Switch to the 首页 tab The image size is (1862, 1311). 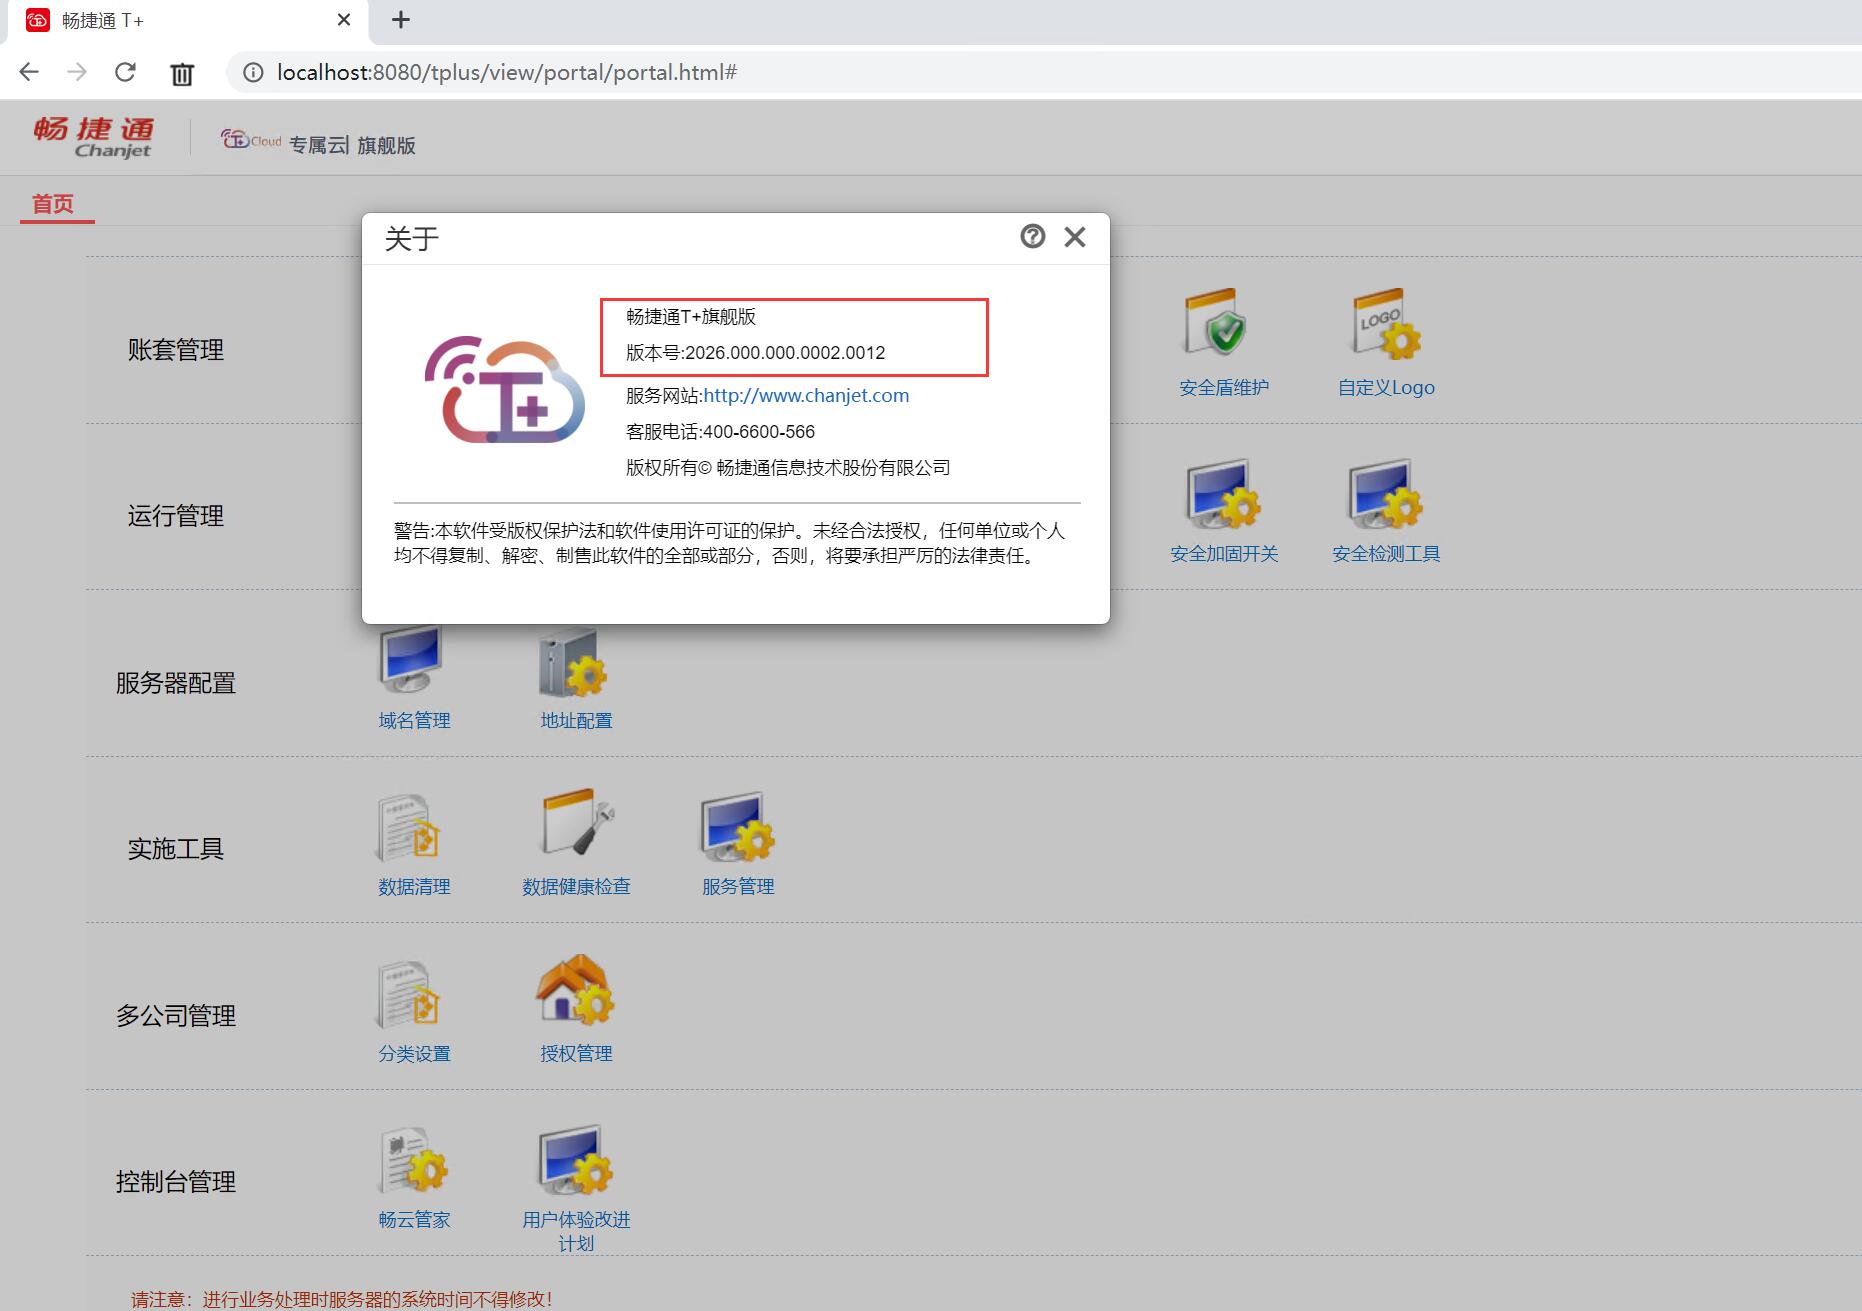point(53,204)
